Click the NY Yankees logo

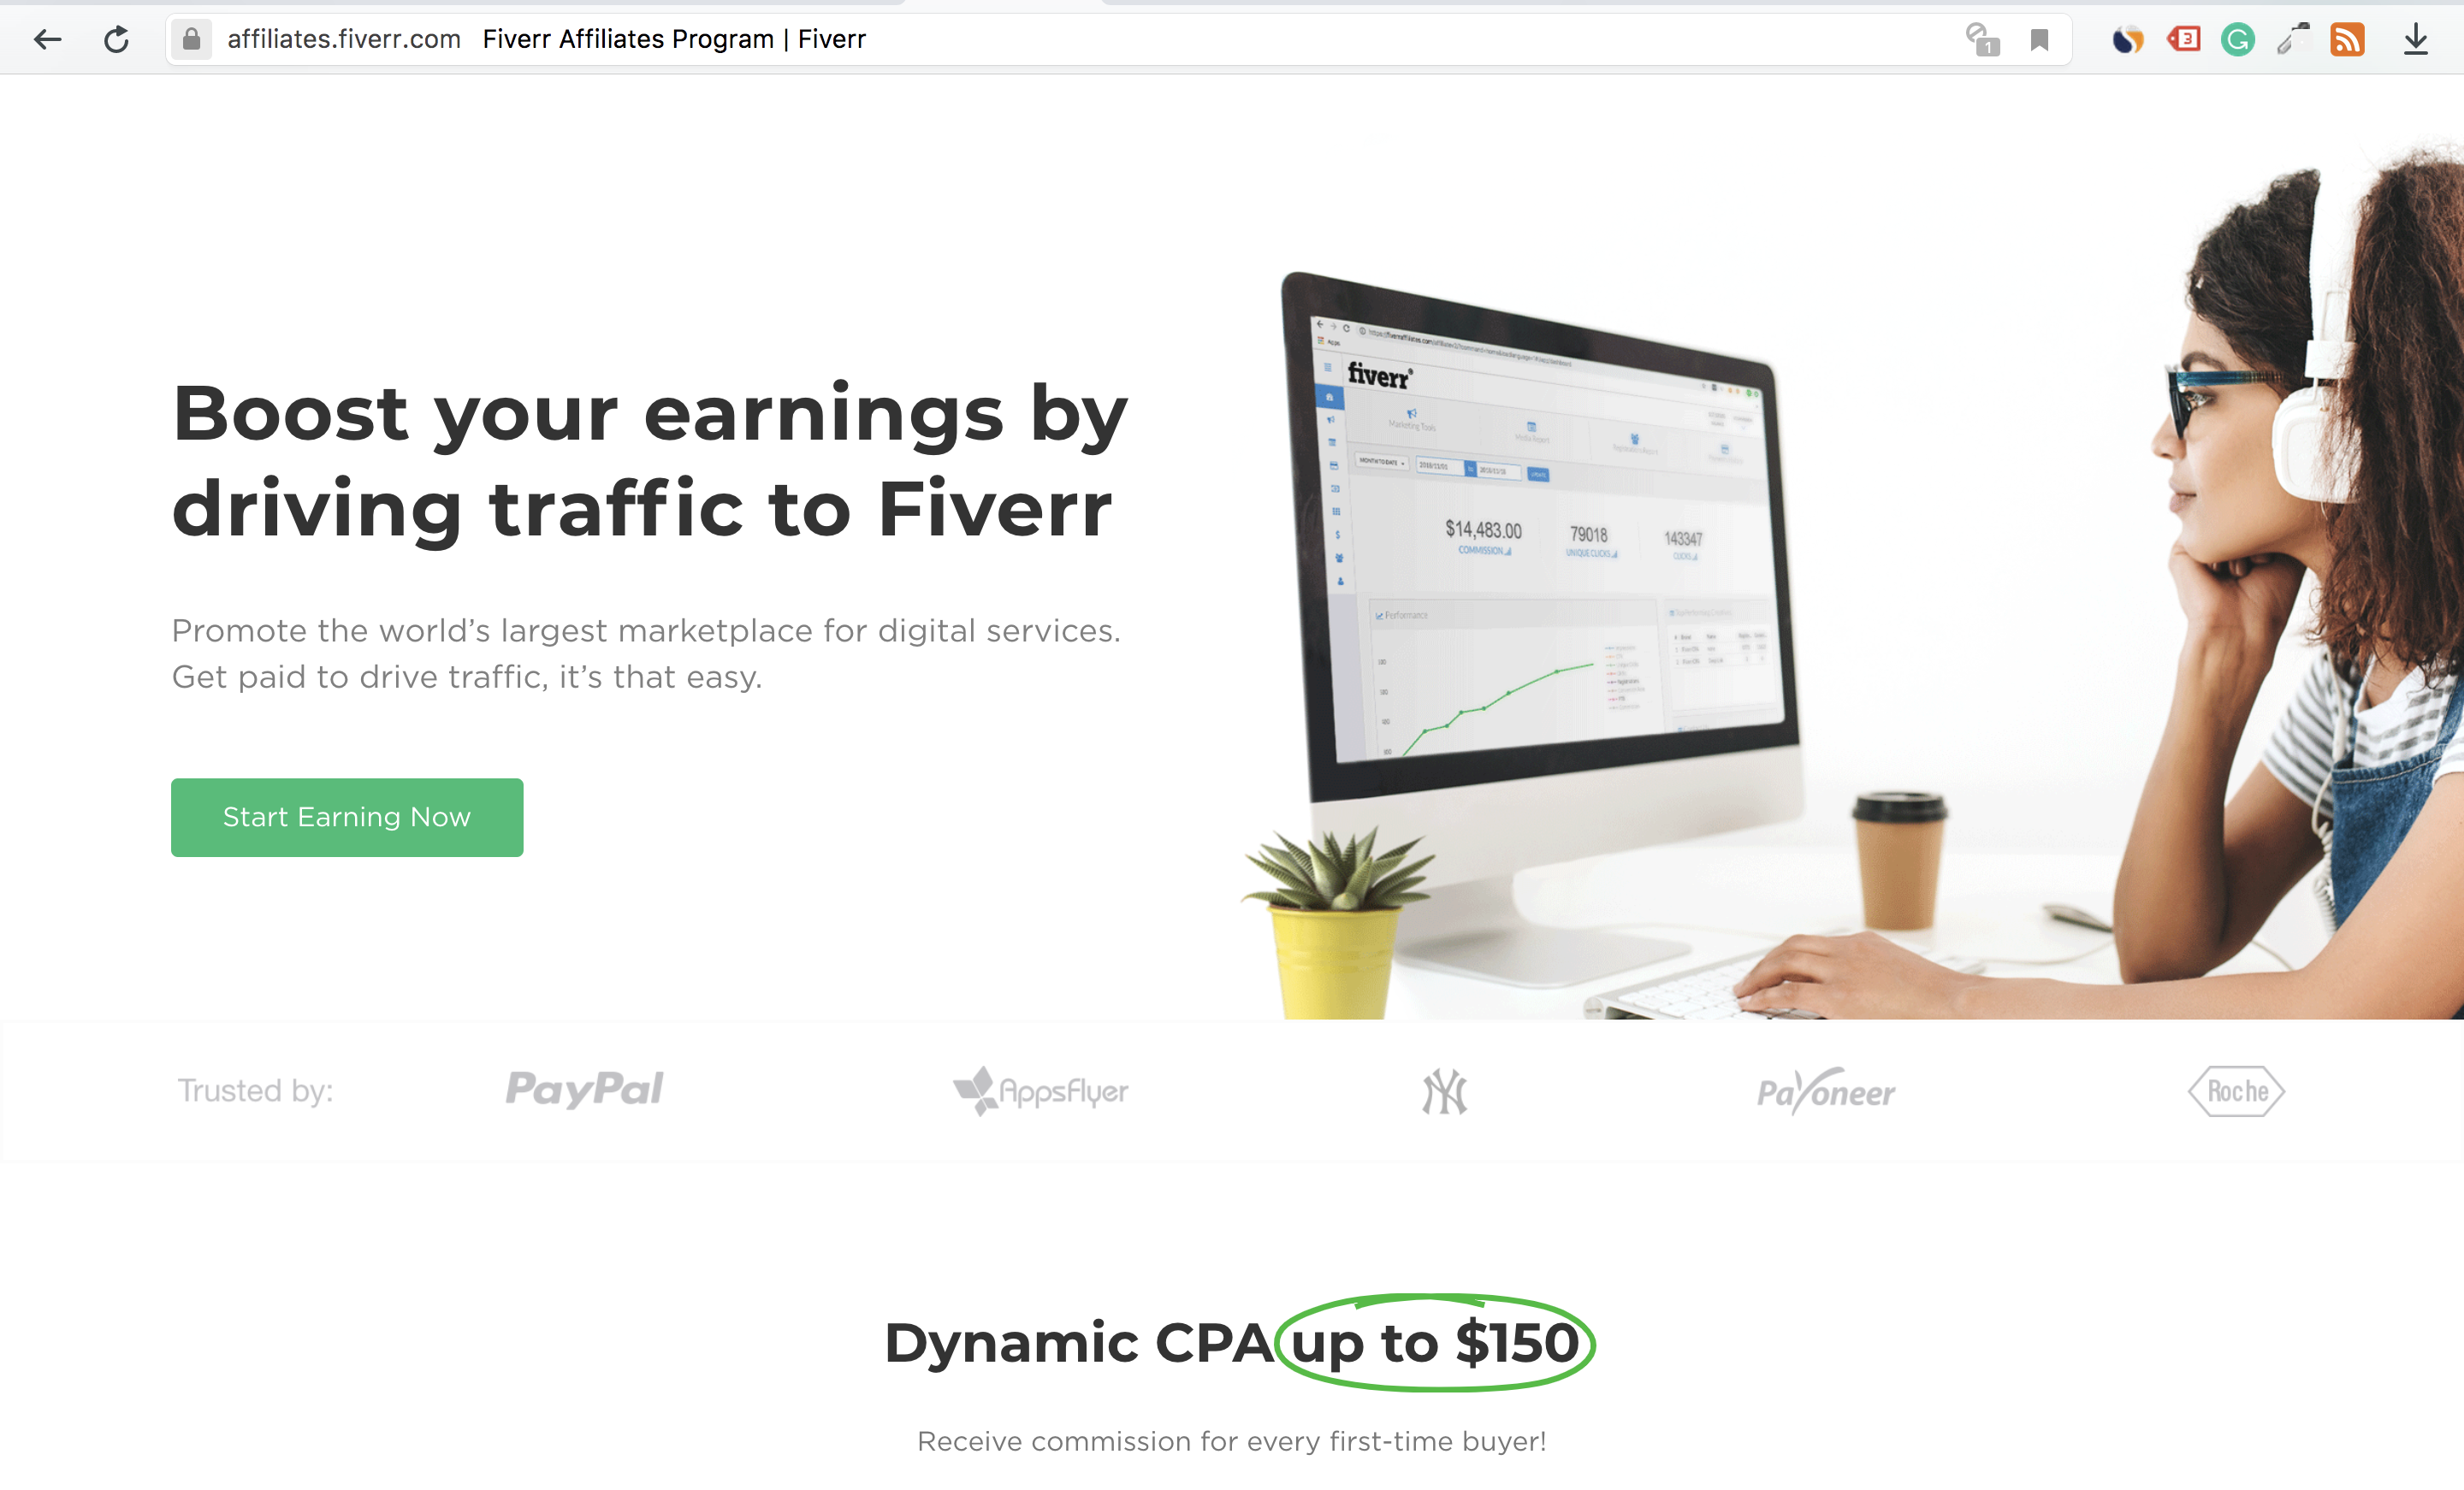[x=1445, y=1087]
